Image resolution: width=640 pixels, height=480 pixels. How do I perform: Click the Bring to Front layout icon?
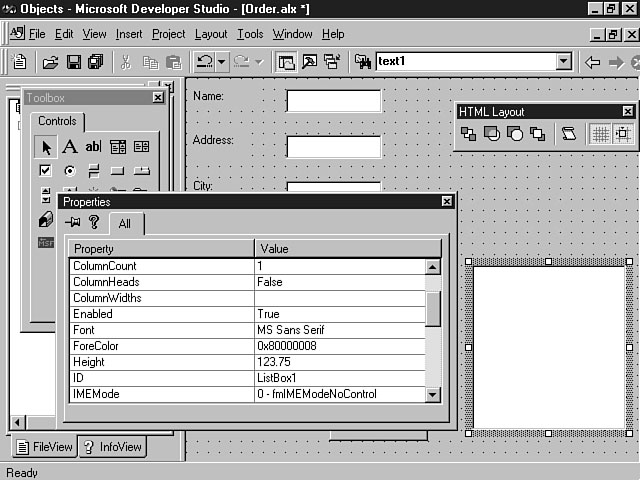469,134
